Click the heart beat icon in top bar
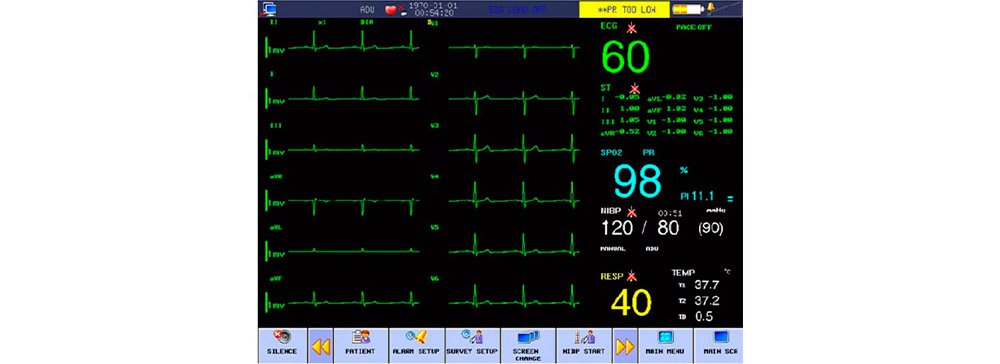The width and height of the screenshot is (1000, 364). coord(393,10)
